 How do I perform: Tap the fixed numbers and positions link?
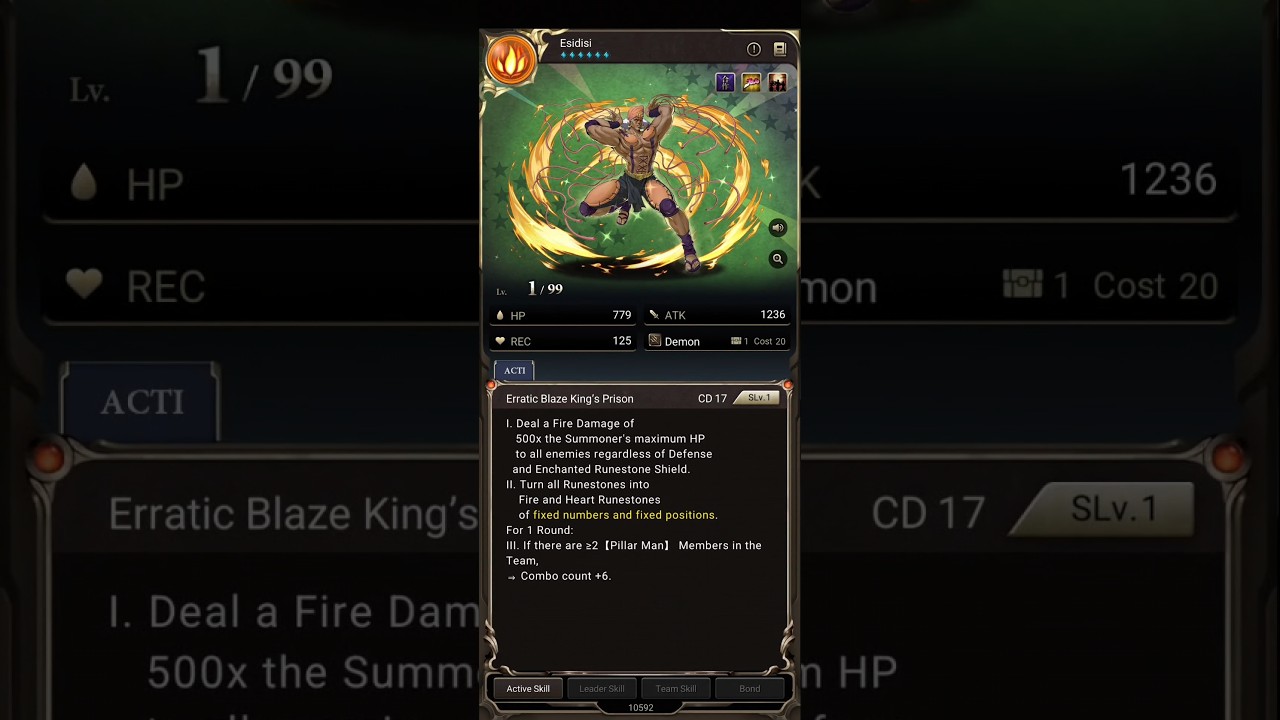(x=625, y=515)
